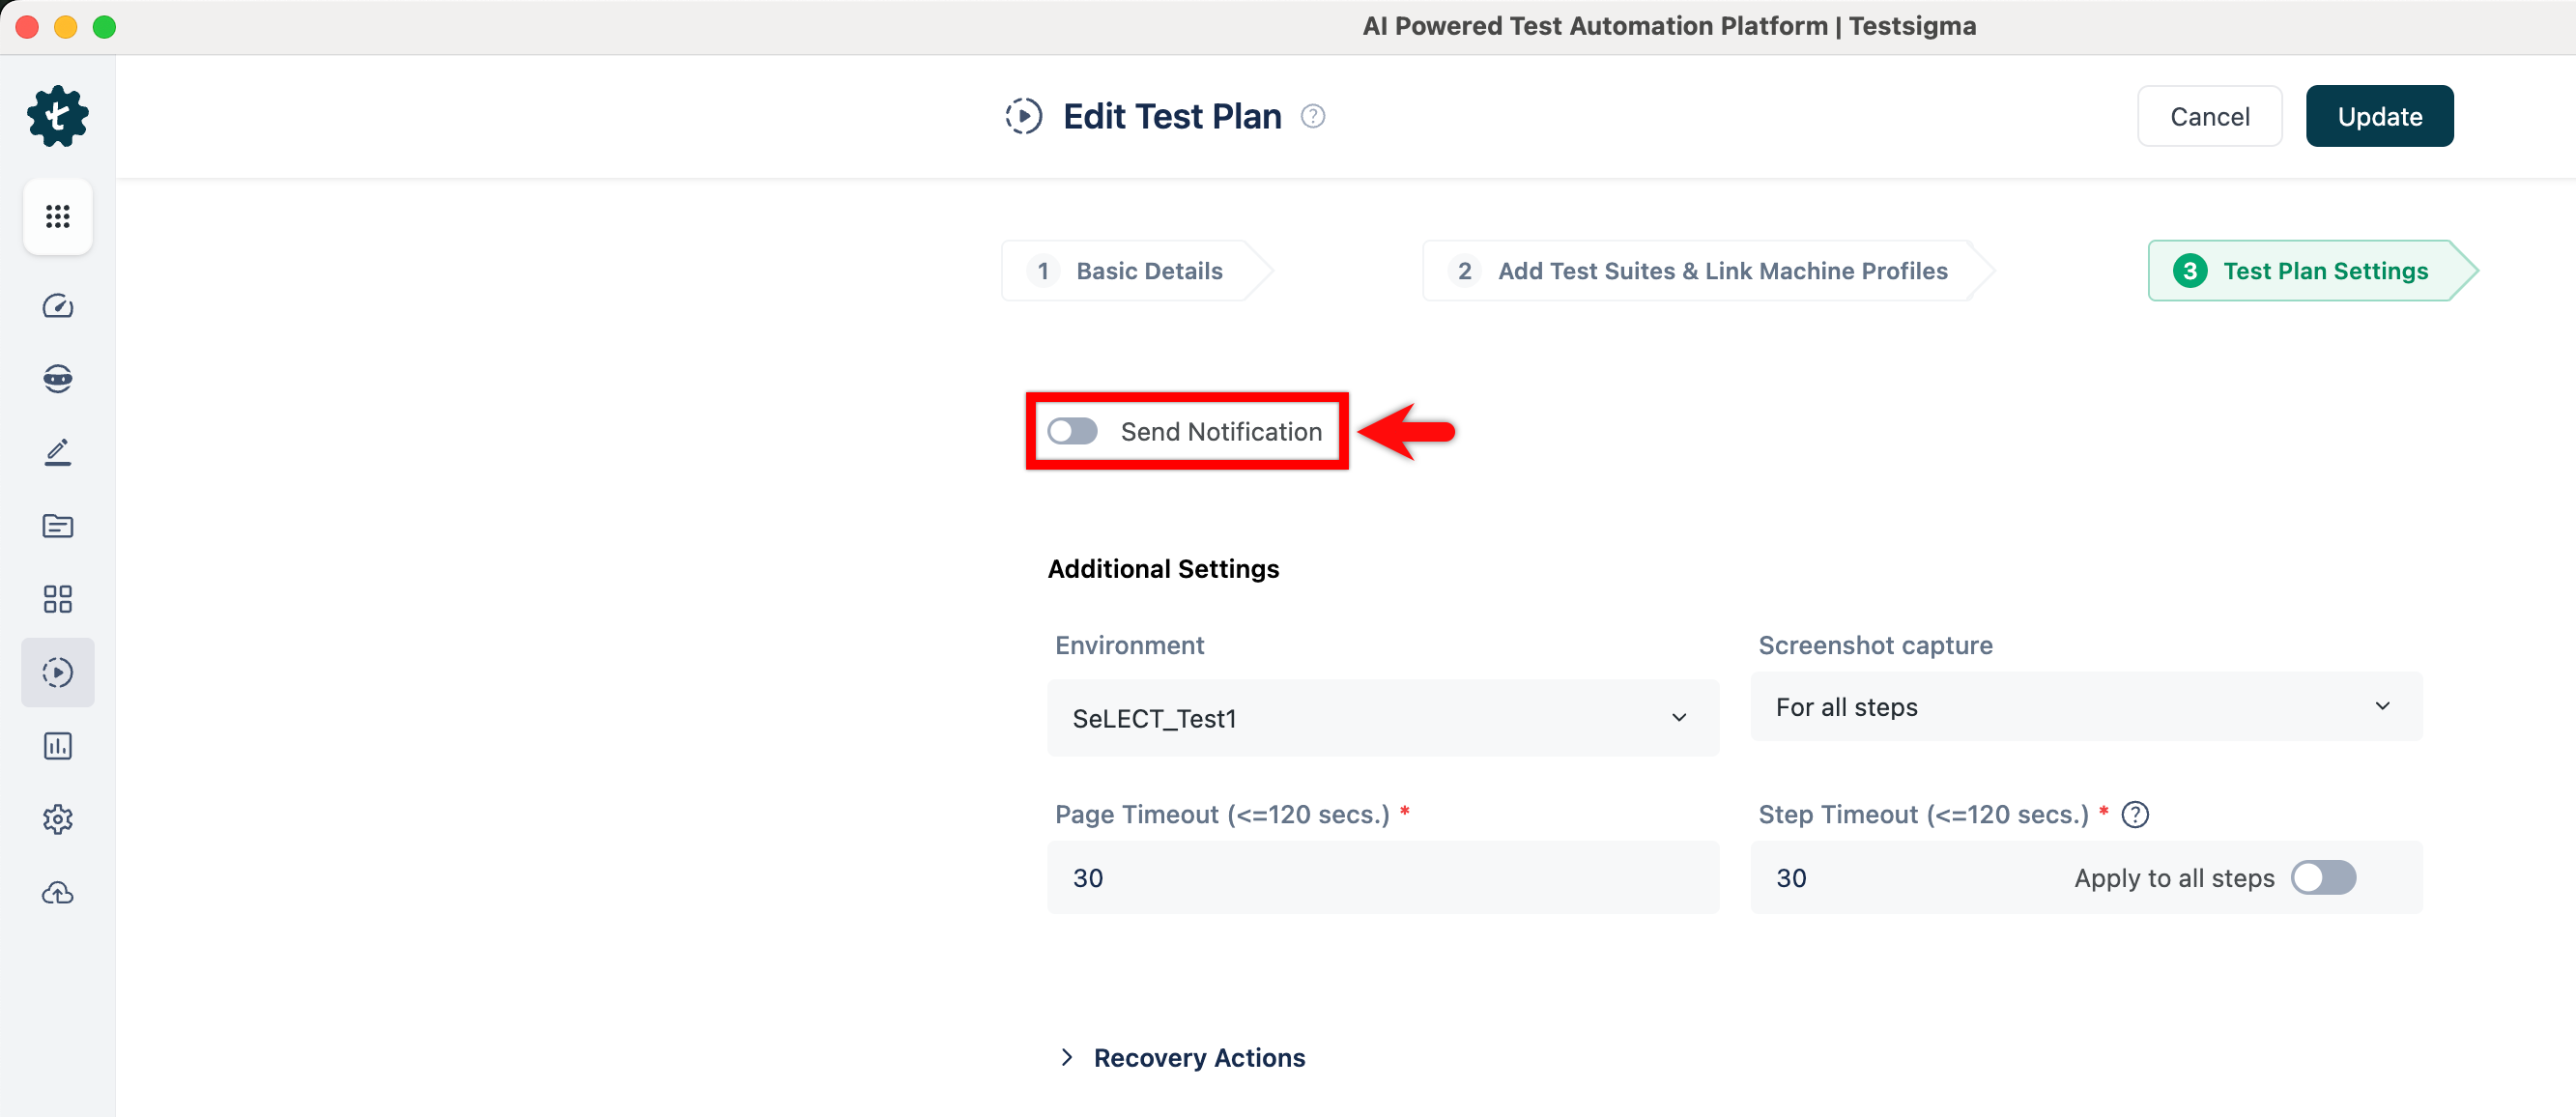The image size is (2576, 1117).
Task: Turn on Apply to all steps toggle
Action: (x=2322, y=877)
